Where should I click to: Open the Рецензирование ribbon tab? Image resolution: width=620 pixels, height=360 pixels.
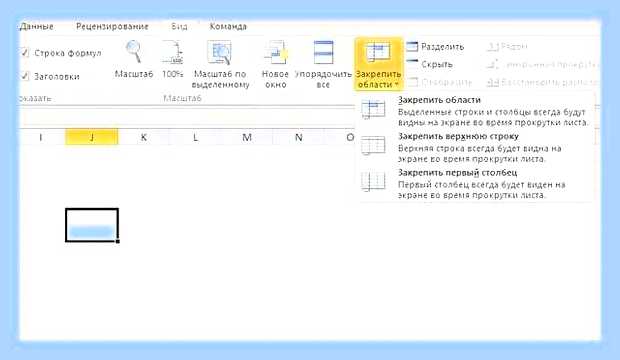112,27
